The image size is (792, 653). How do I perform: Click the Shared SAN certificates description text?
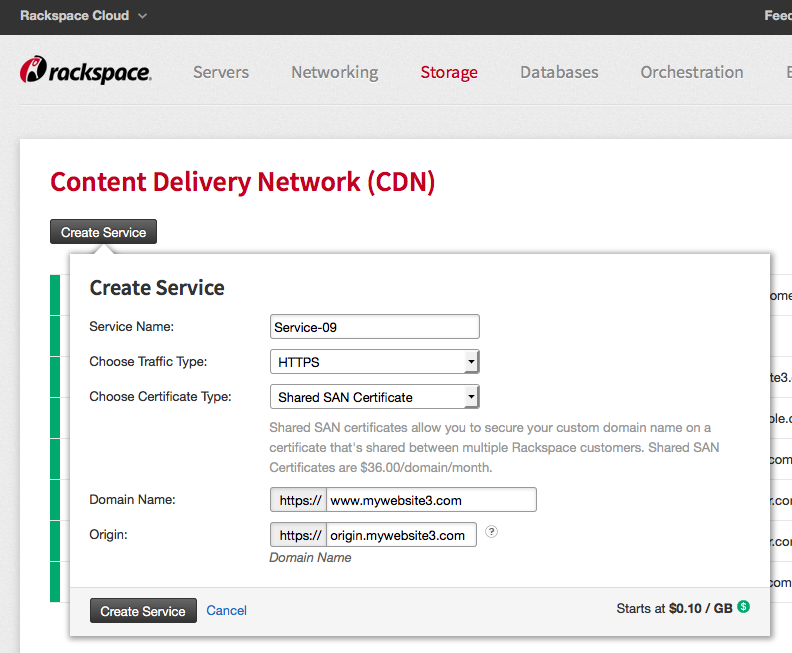click(494, 447)
